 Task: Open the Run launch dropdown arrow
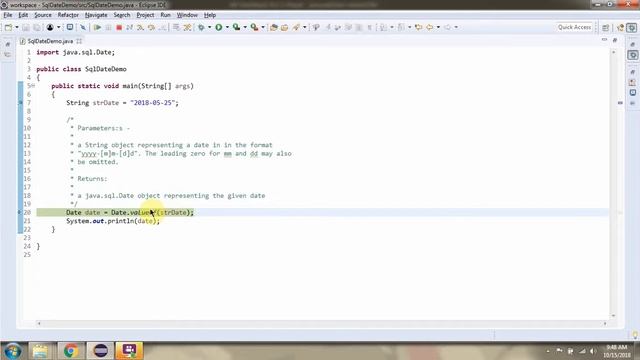tap(227, 27)
